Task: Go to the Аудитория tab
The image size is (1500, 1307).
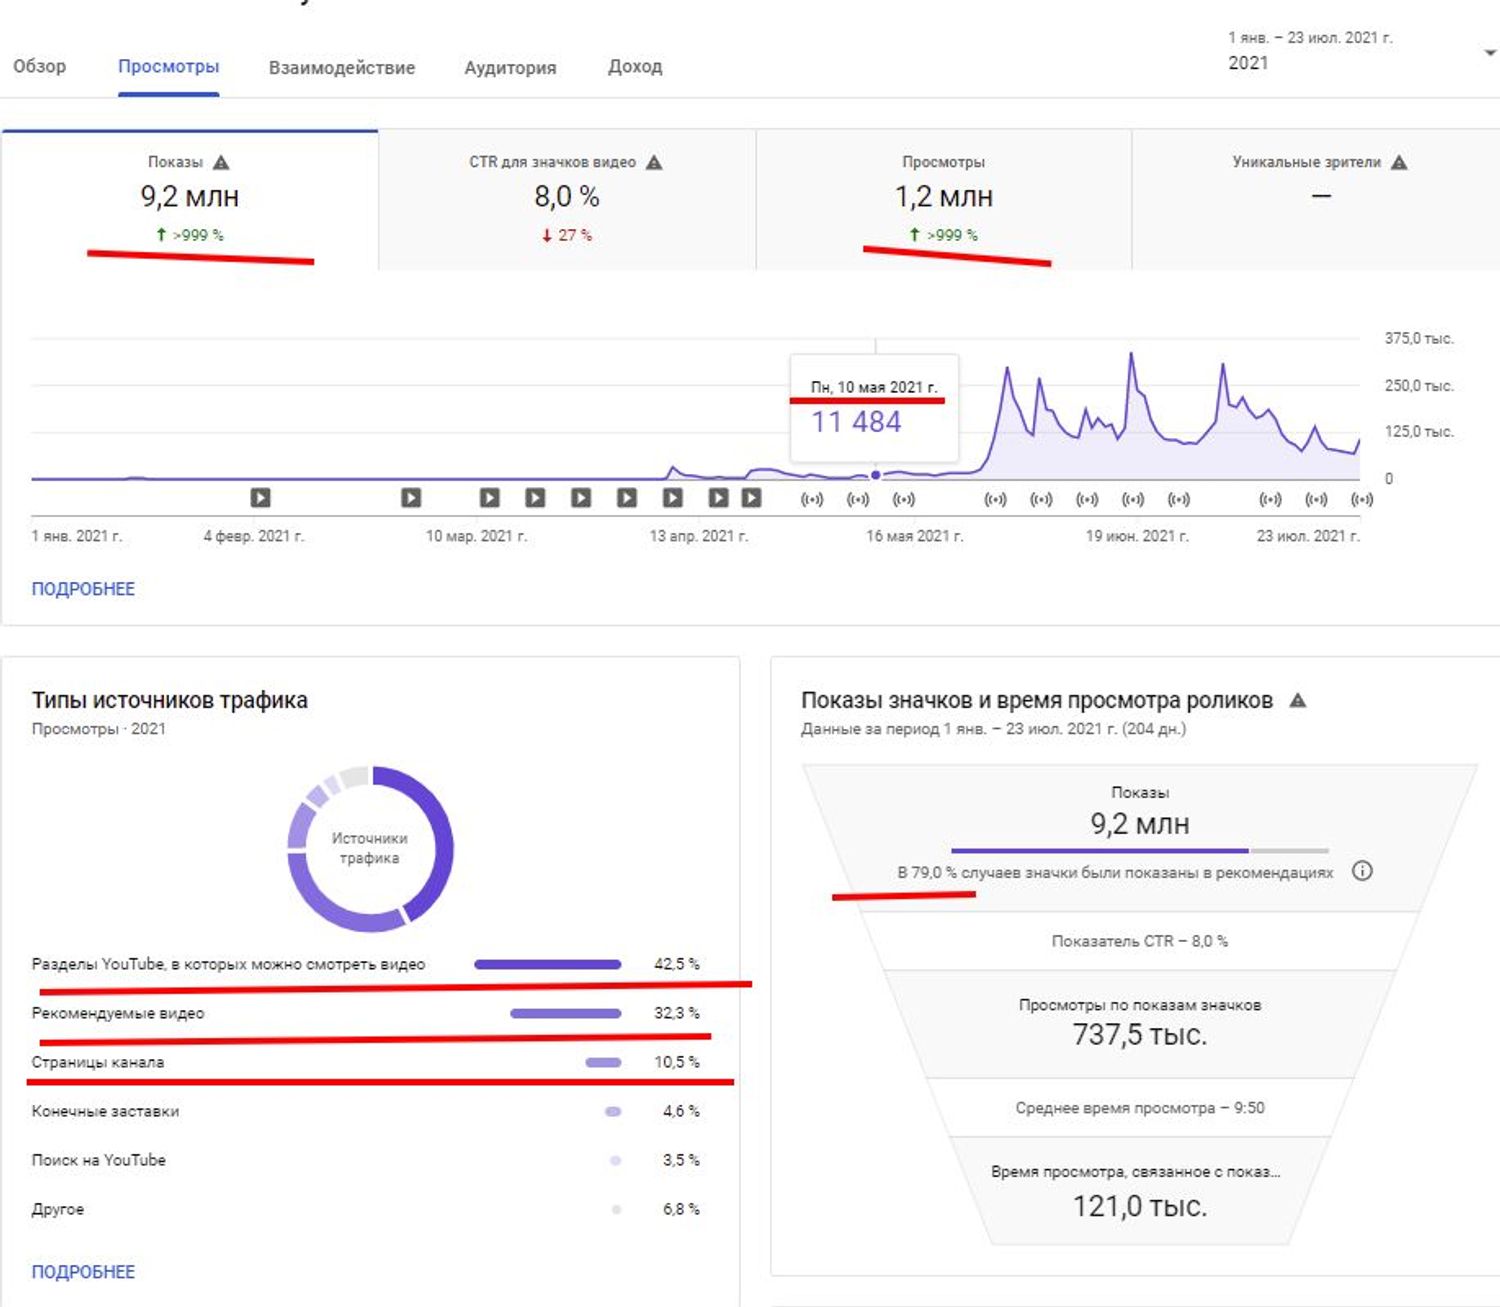Action: [510, 67]
